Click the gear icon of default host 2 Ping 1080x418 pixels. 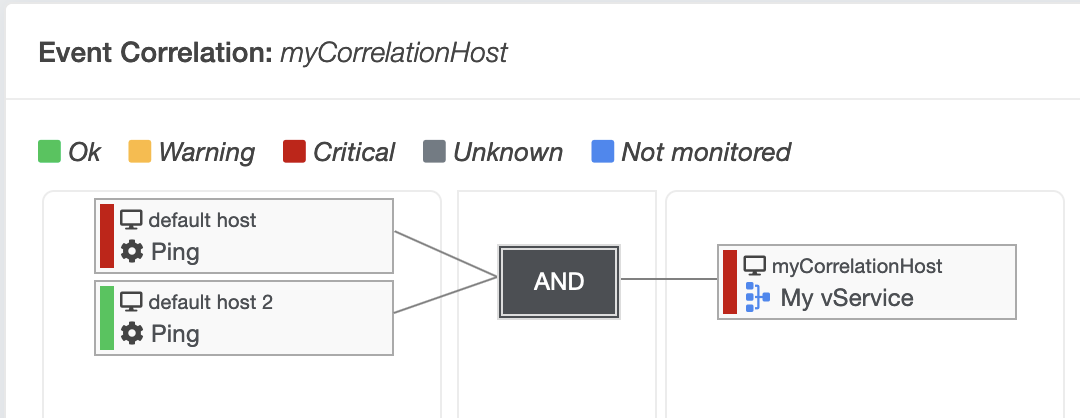[132, 333]
